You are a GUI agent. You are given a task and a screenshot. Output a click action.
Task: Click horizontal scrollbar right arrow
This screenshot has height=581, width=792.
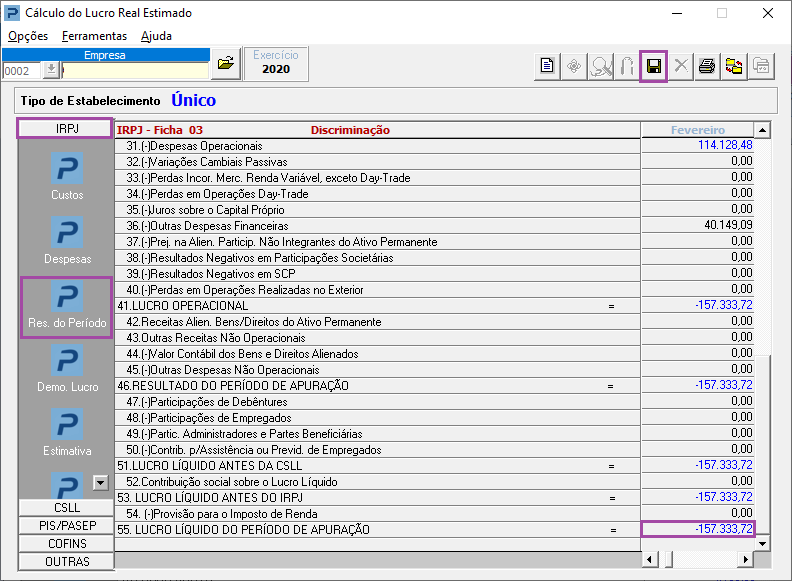click(745, 559)
